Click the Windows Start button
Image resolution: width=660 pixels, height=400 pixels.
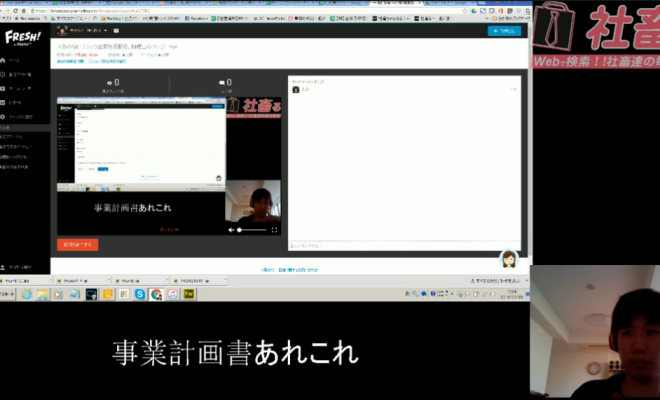click(7, 294)
